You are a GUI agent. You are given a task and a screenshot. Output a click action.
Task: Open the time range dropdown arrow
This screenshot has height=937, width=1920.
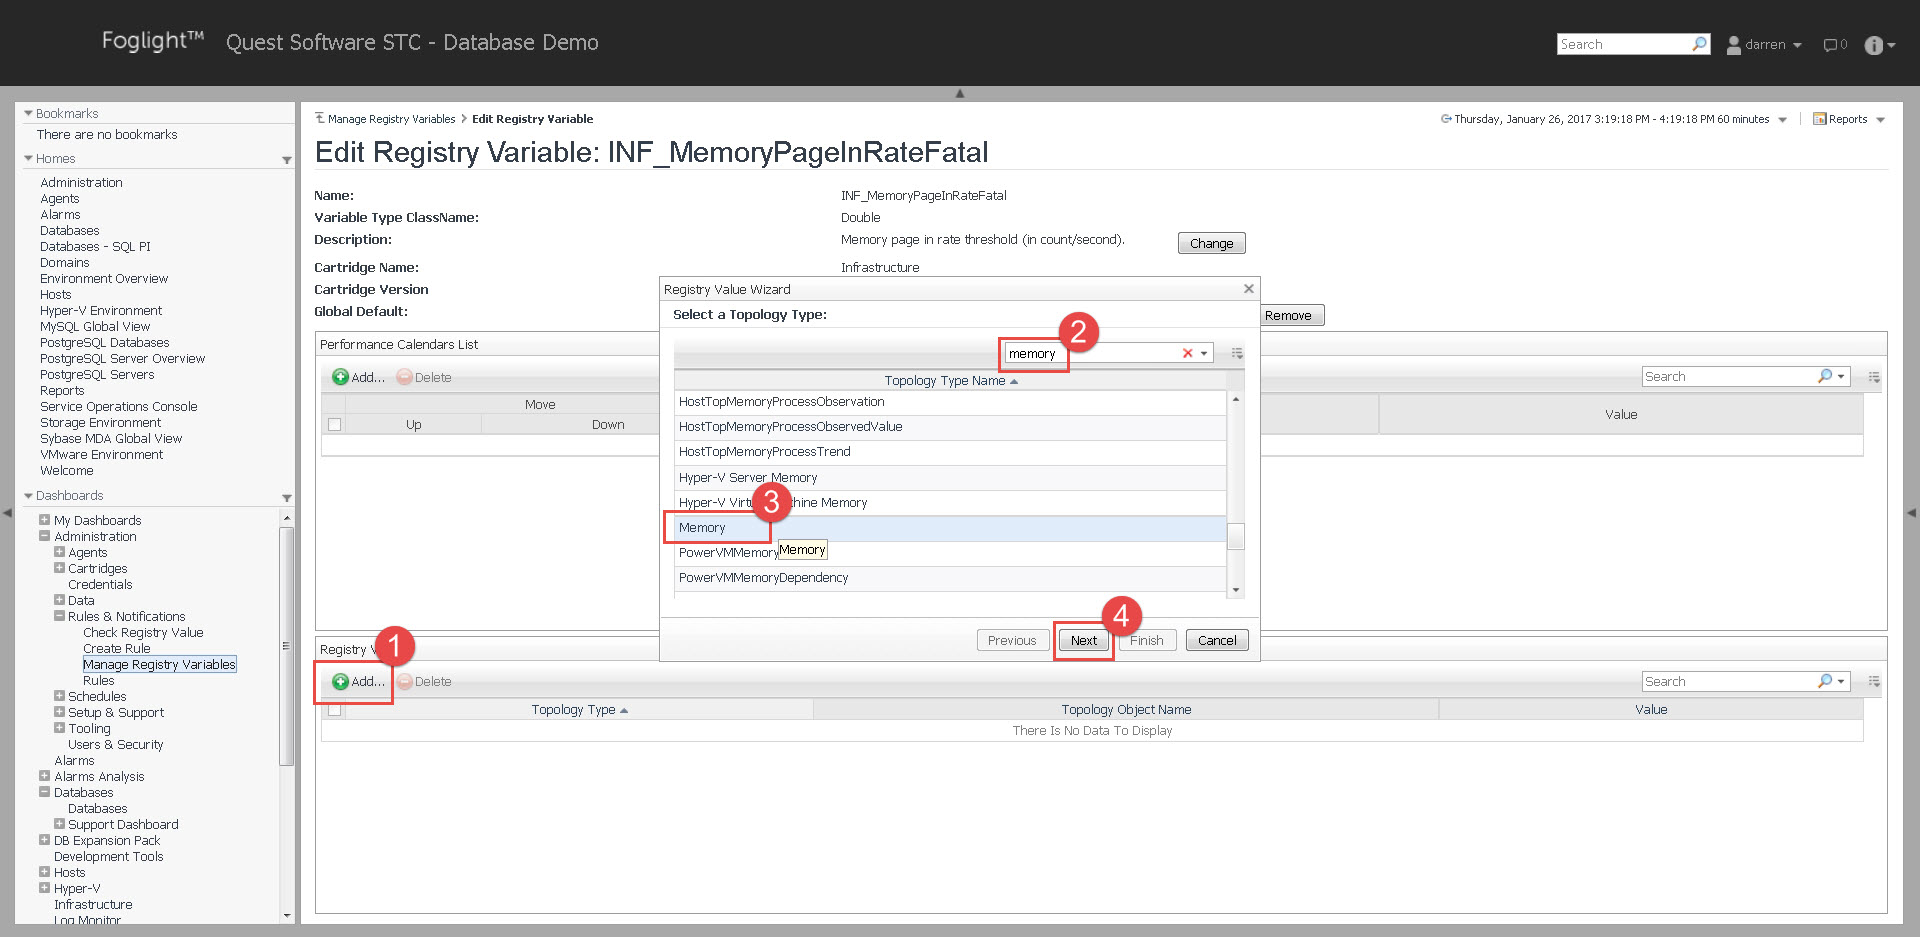[x=1782, y=120]
